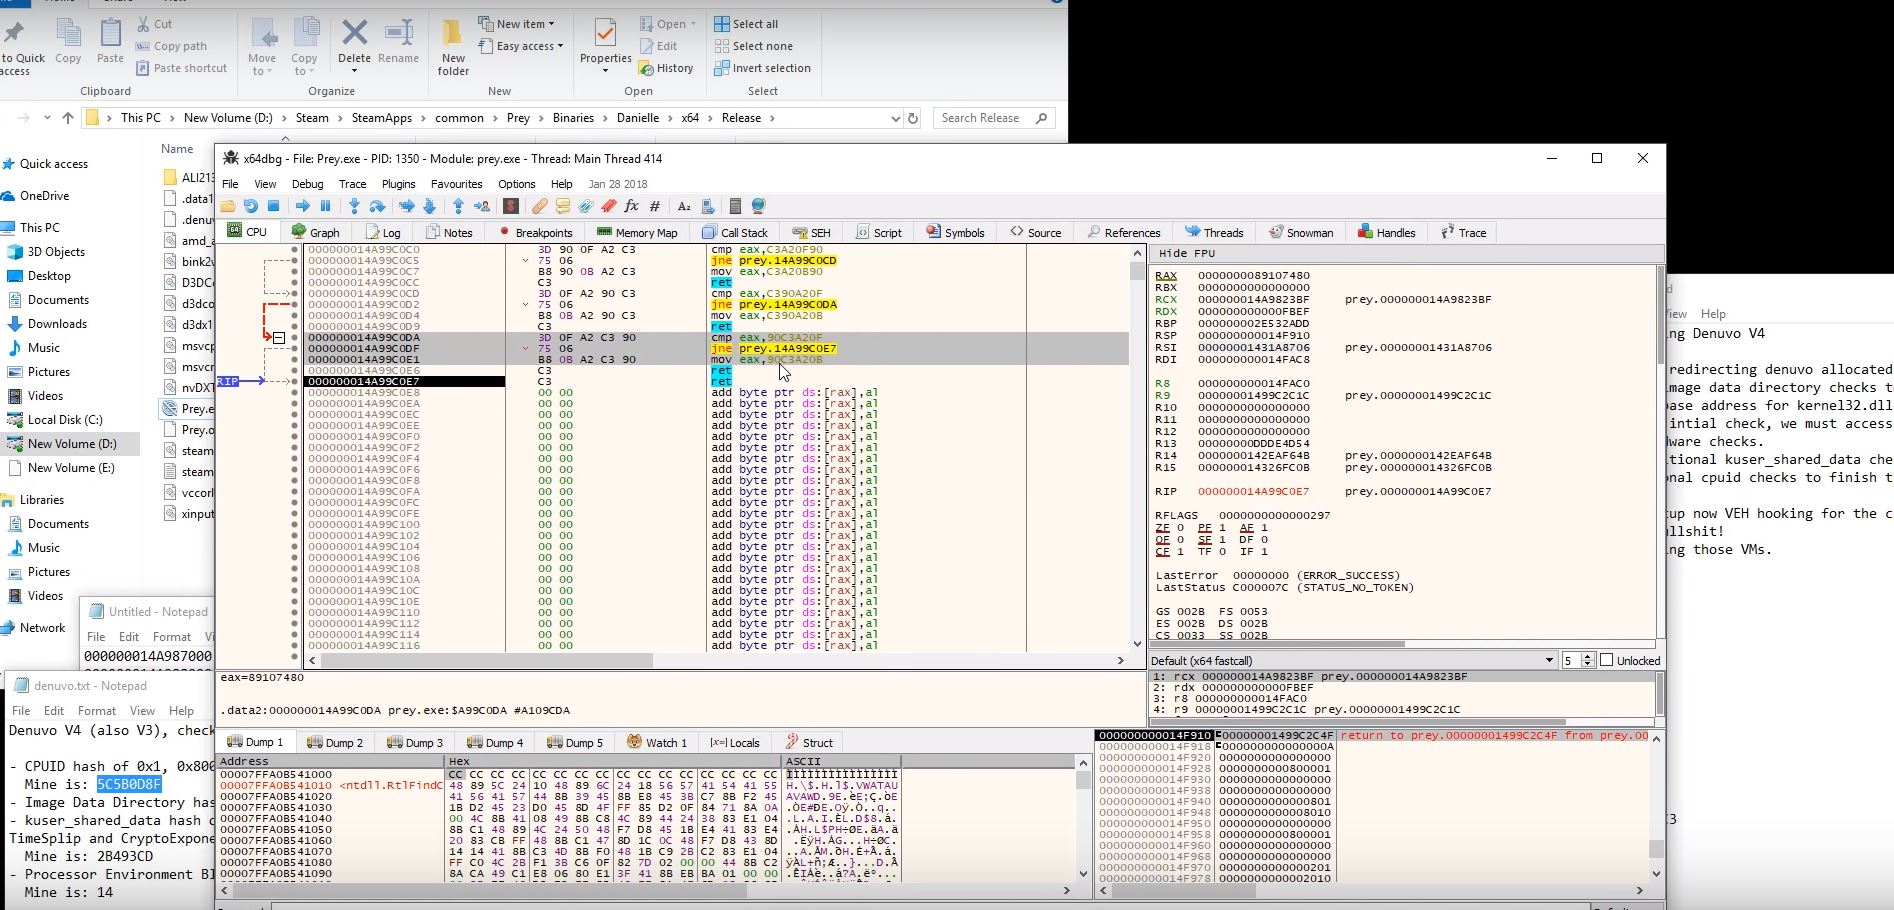Click the Trace Over icon
The image size is (1894, 910).
(429, 206)
